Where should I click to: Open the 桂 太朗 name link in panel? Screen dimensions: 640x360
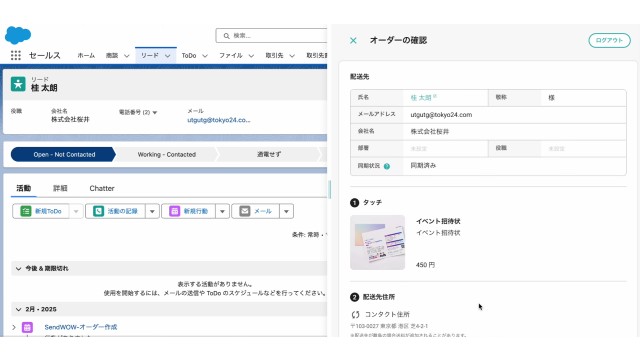(x=421, y=98)
